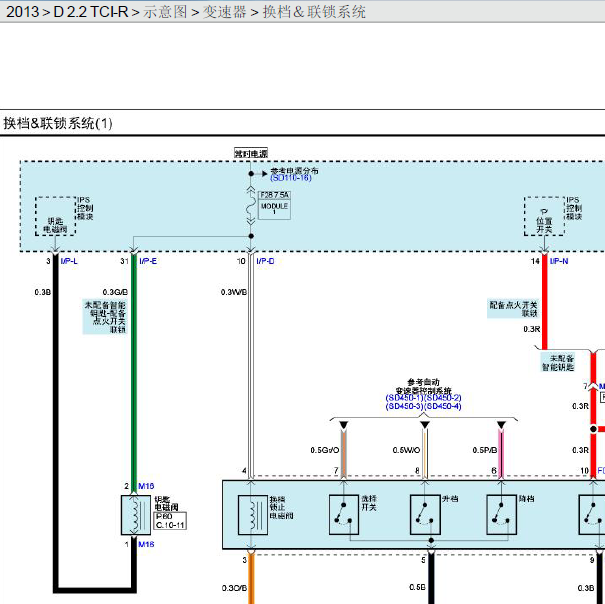This screenshot has width=605, height=604.
Task: Click the 换档锁止电磁阀 label text
Action: [281, 507]
